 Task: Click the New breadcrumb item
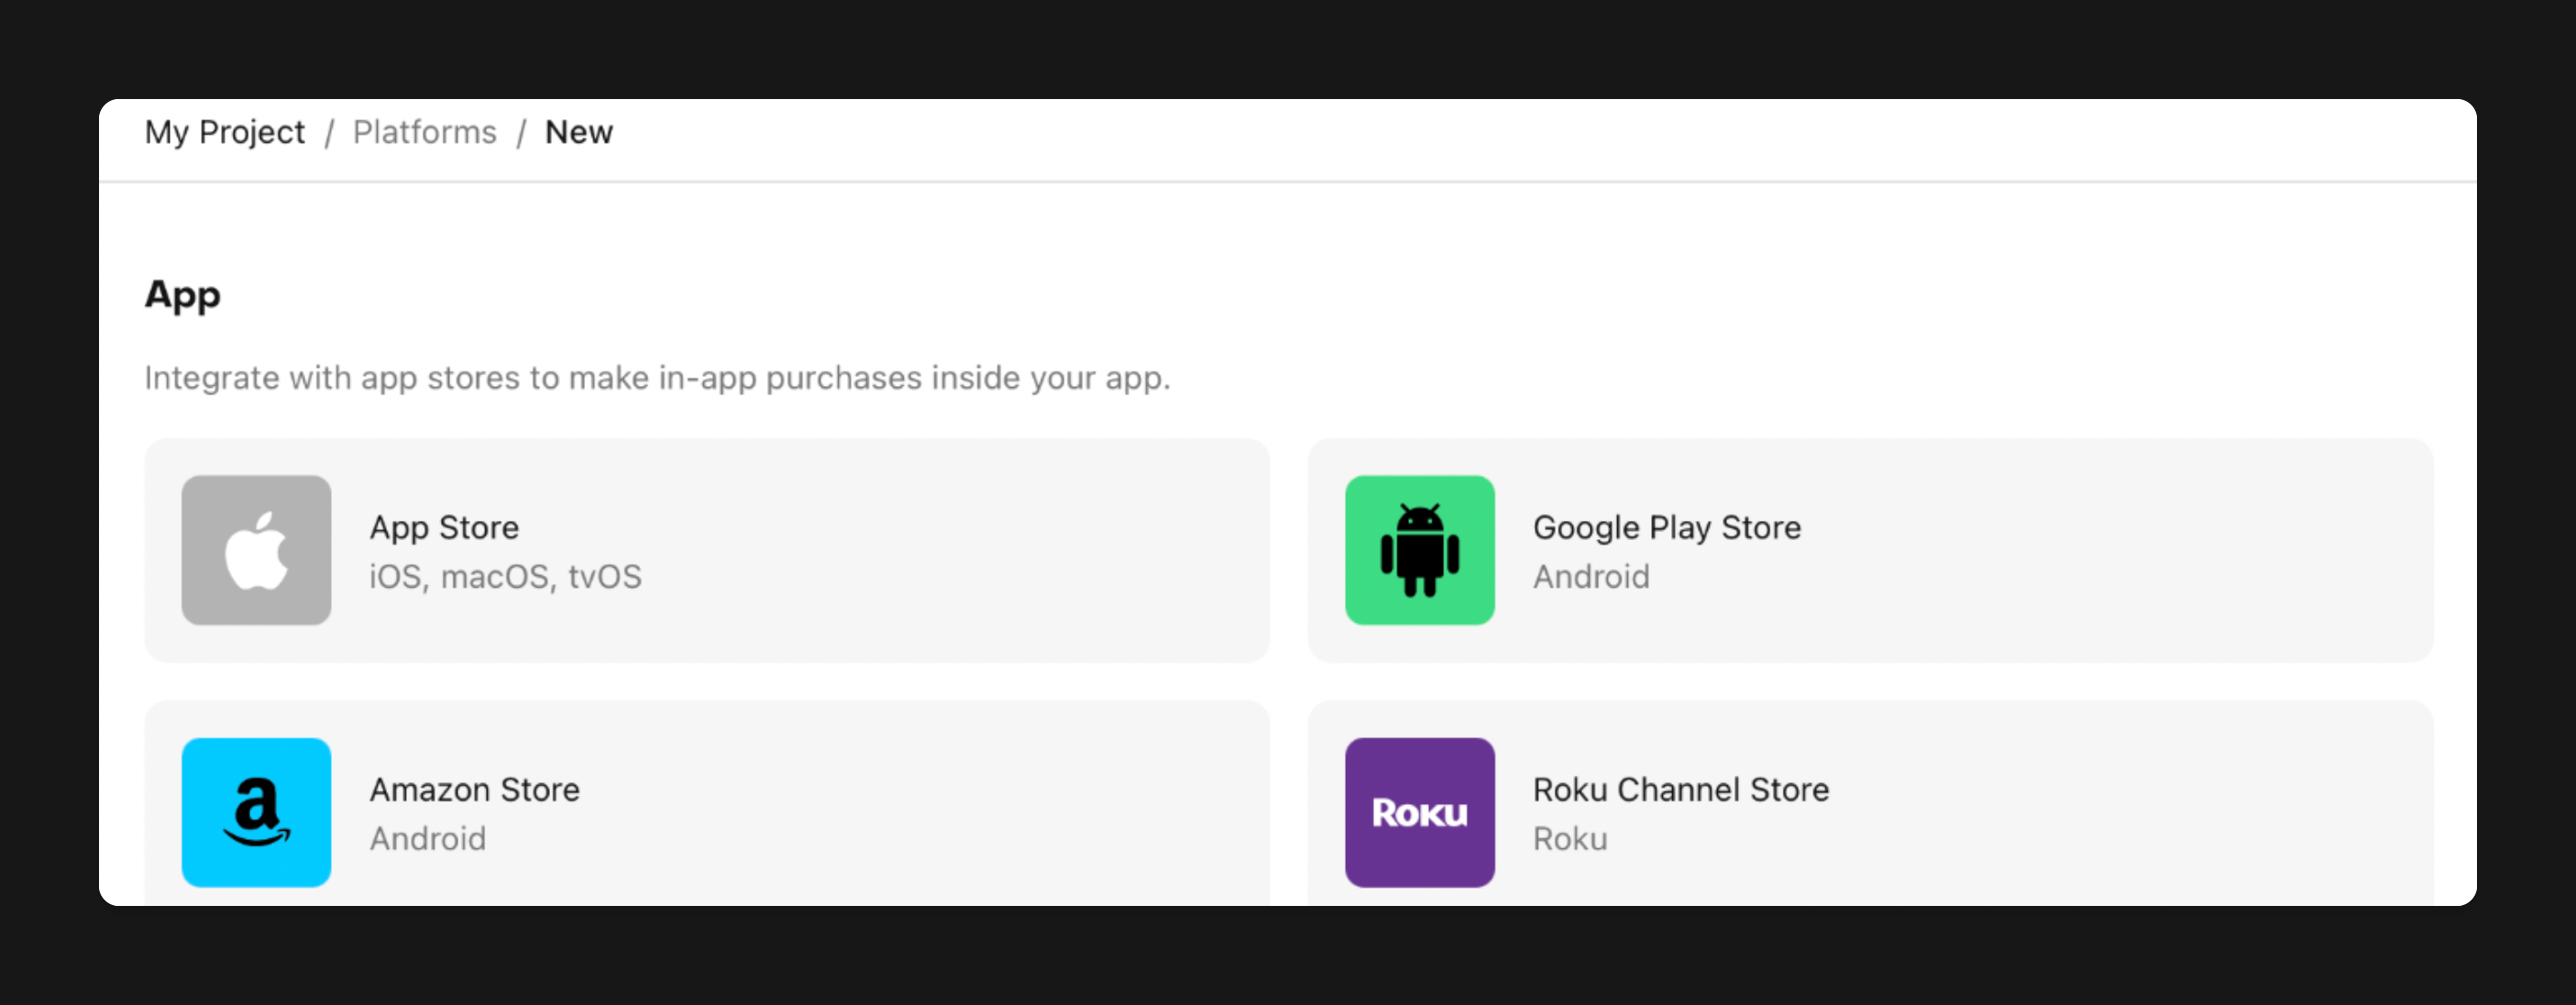(x=578, y=132)
